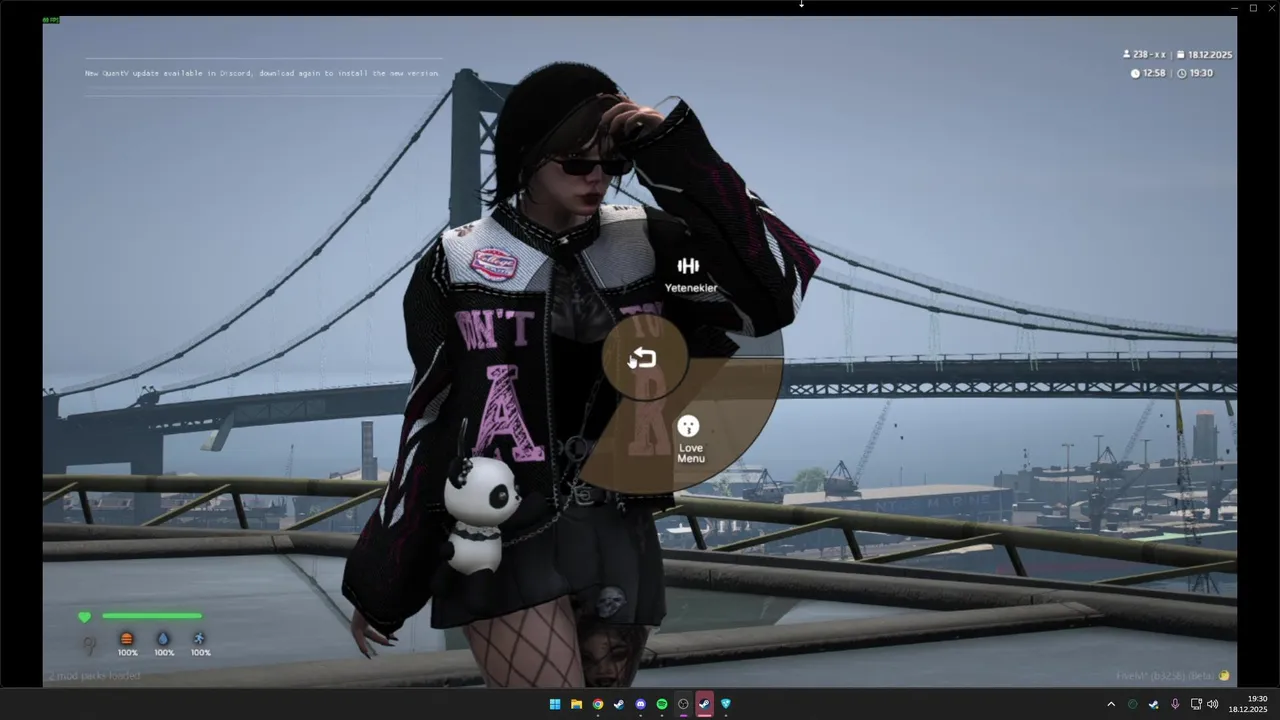This screenshot has width=1280, height=720.
Task: Click the running figure stamina icon
Action: coord(199,638)
